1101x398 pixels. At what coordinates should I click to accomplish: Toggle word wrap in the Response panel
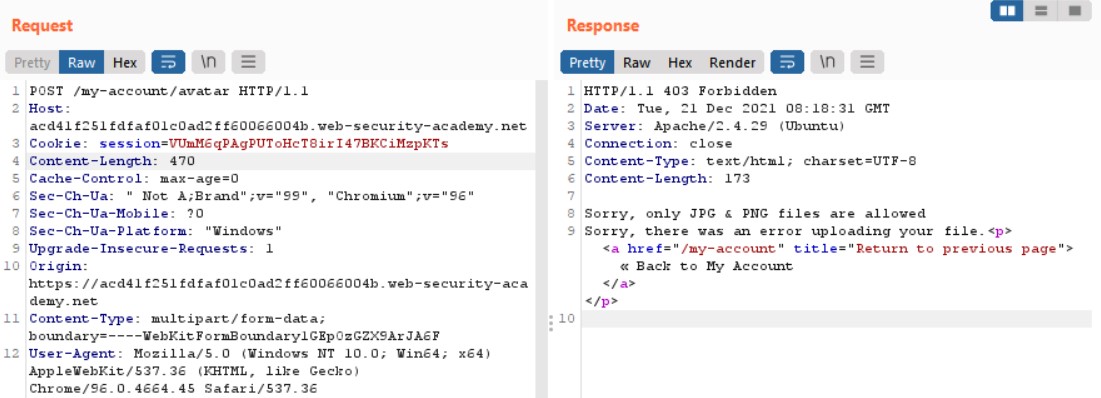pos(787,62)
